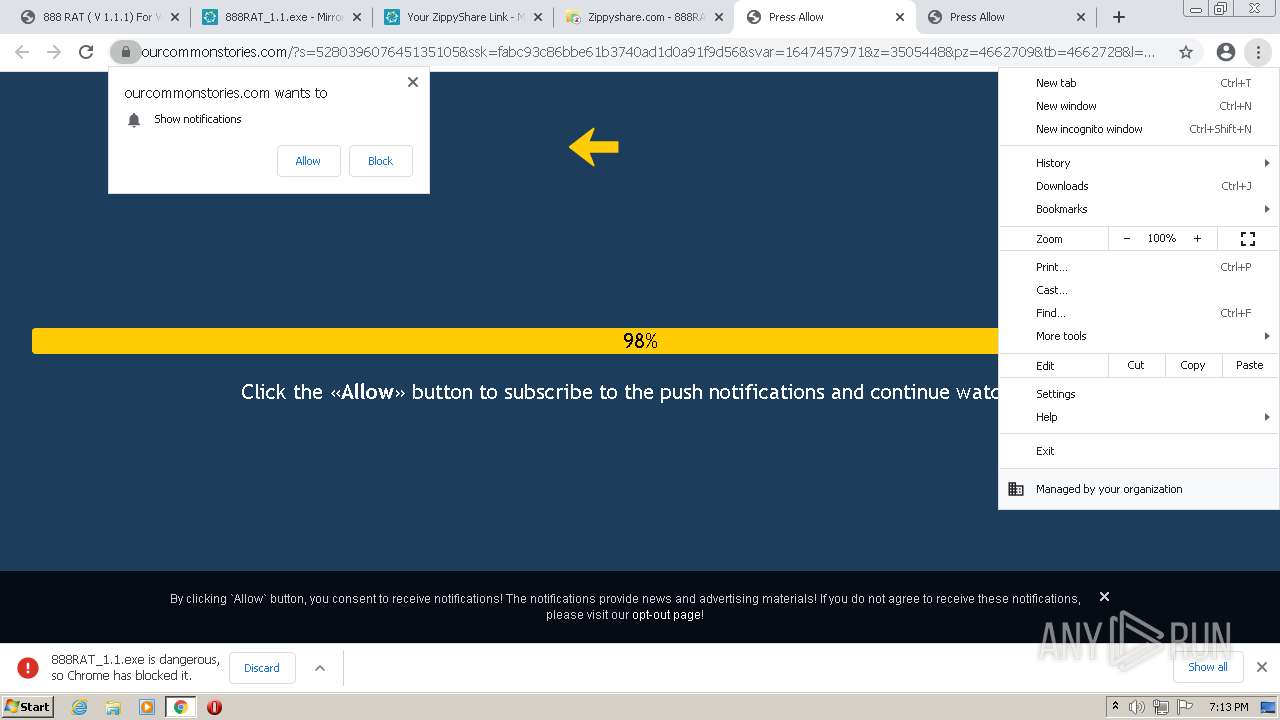This screenshot has width=1280, height=720.
Task: Click the Chrome taskbar icon
Action: (181, 707)
